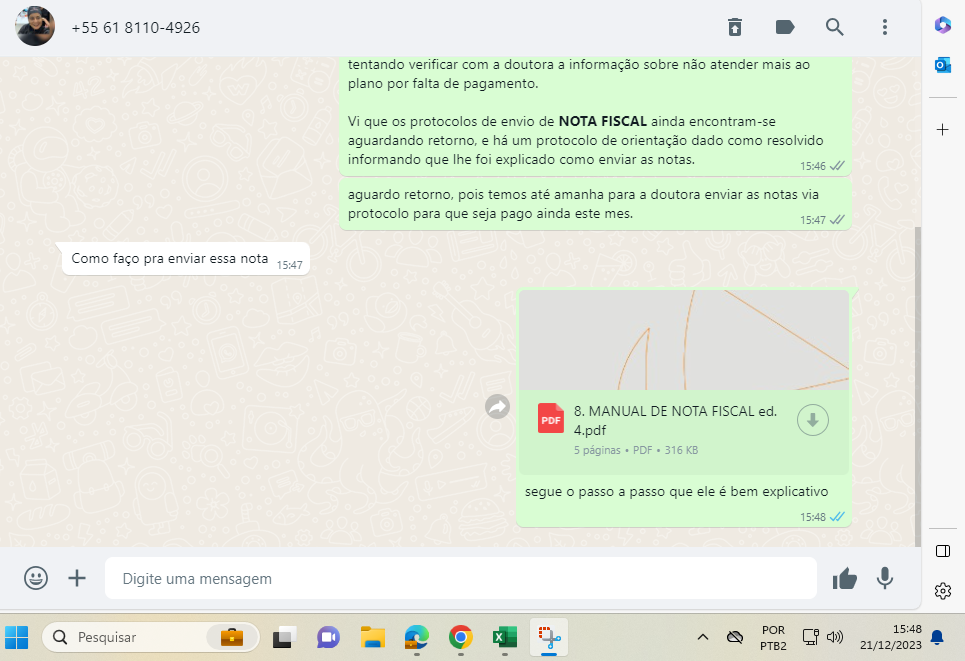Click the trash archive icon in chat header
The image size is (965, 661).
(x=735, y=27)
